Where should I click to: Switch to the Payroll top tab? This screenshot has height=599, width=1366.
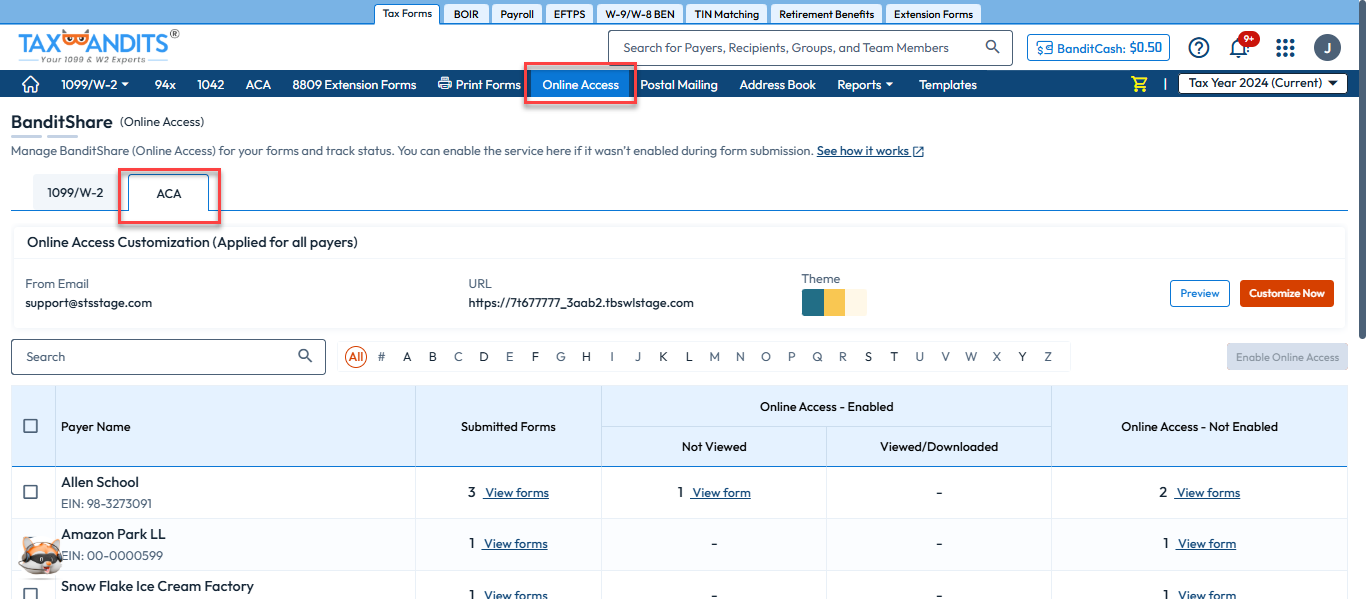517,14
